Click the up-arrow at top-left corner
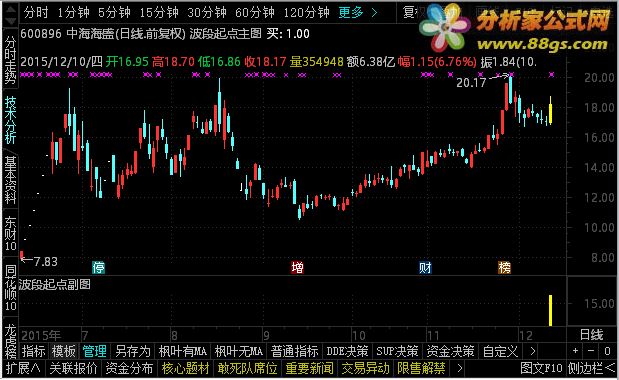The height and width of the screenshot is (380, 619). 10,9
